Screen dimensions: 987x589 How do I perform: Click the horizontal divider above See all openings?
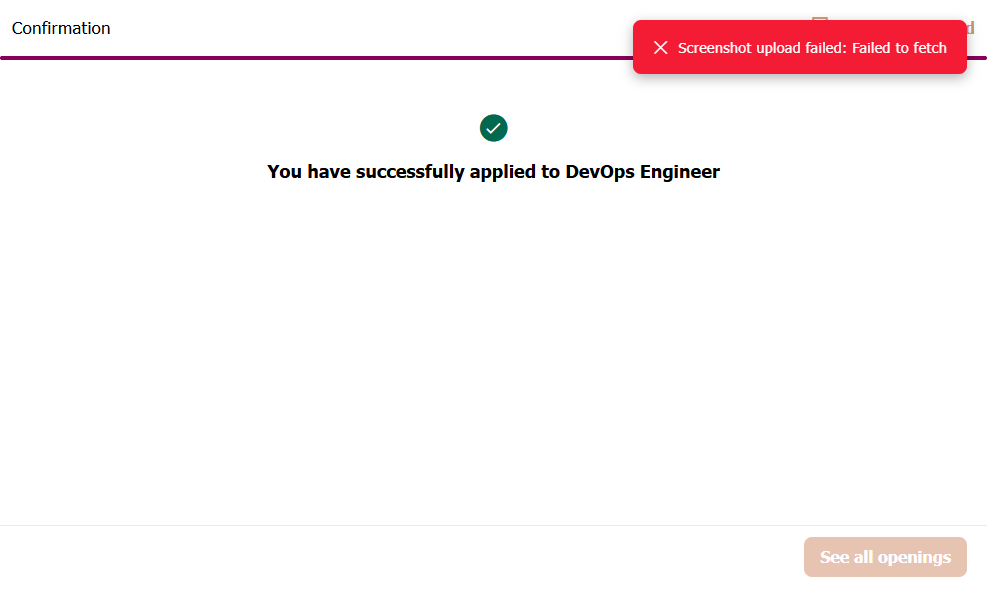(400, 525)
